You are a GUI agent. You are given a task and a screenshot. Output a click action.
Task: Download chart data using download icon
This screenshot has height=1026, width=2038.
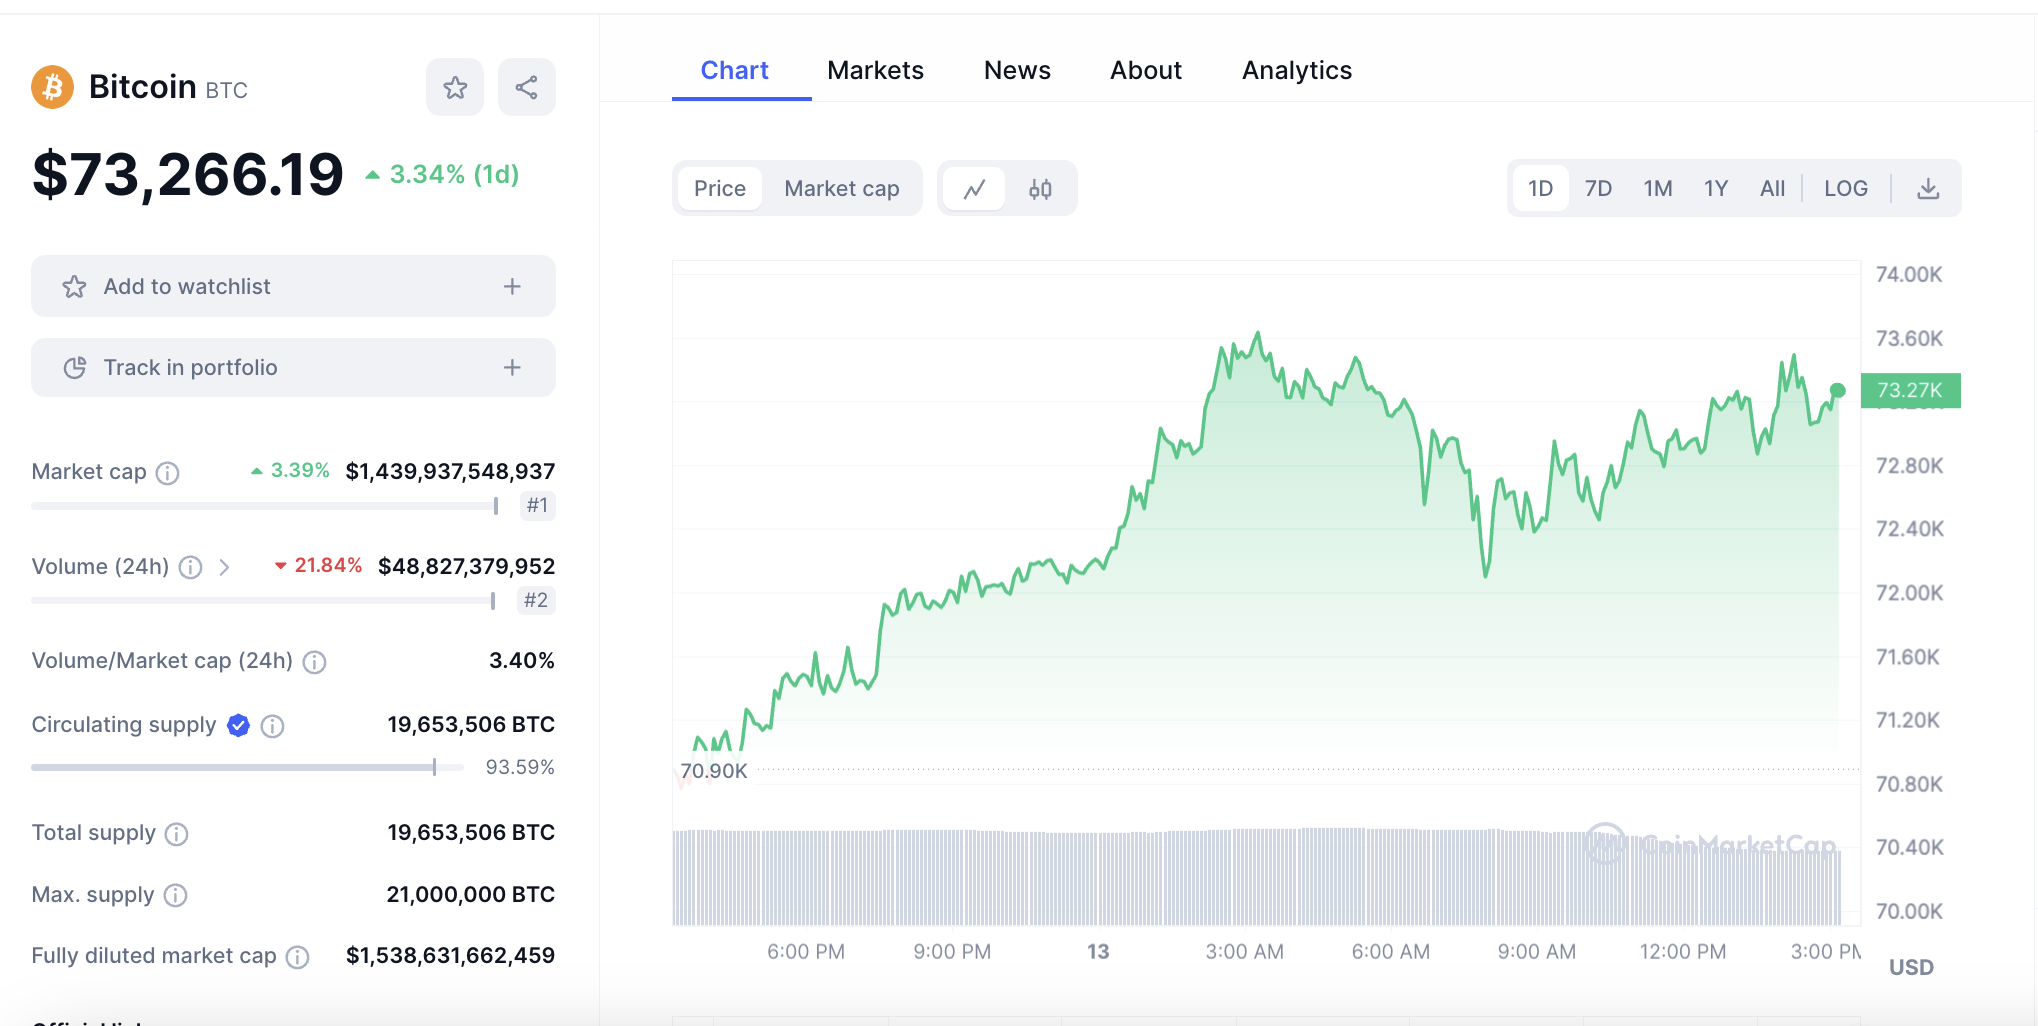1928,189
